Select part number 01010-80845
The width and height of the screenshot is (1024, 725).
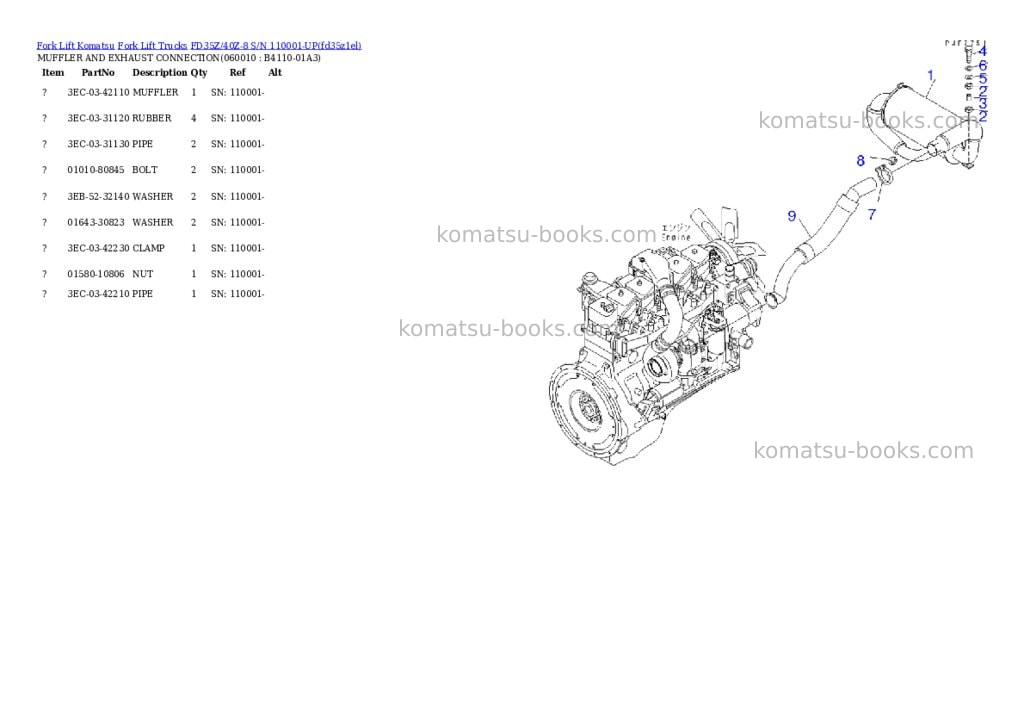tap(95, 170)
